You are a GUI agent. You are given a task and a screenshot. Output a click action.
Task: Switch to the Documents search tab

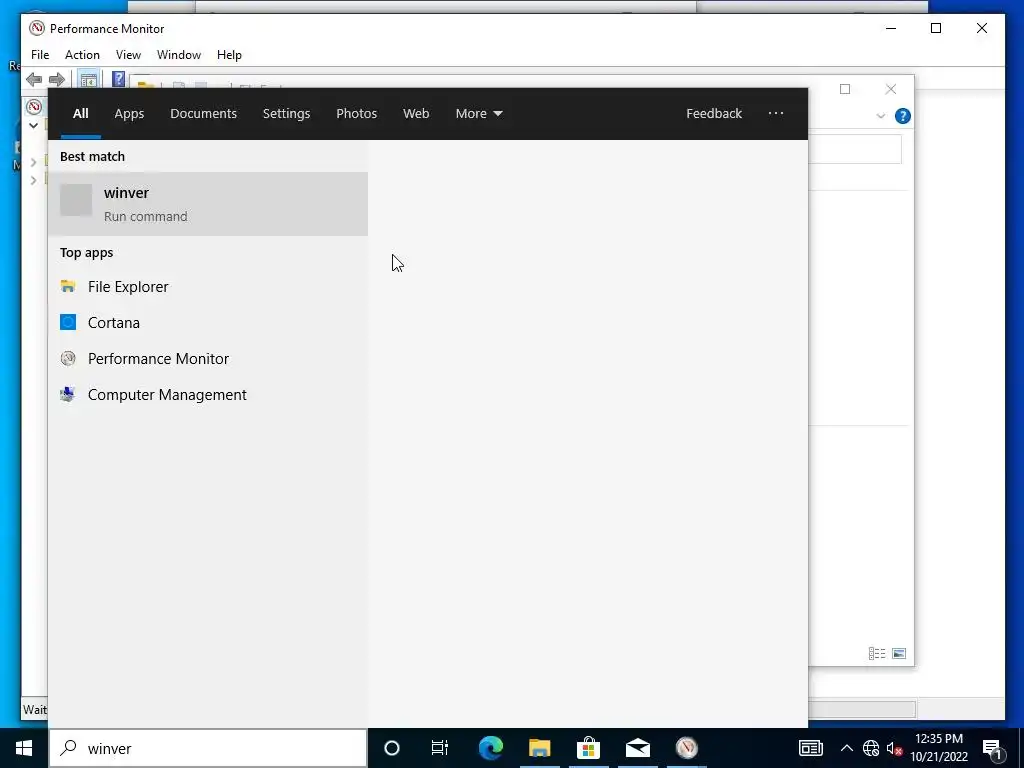[x=204, y=114]
